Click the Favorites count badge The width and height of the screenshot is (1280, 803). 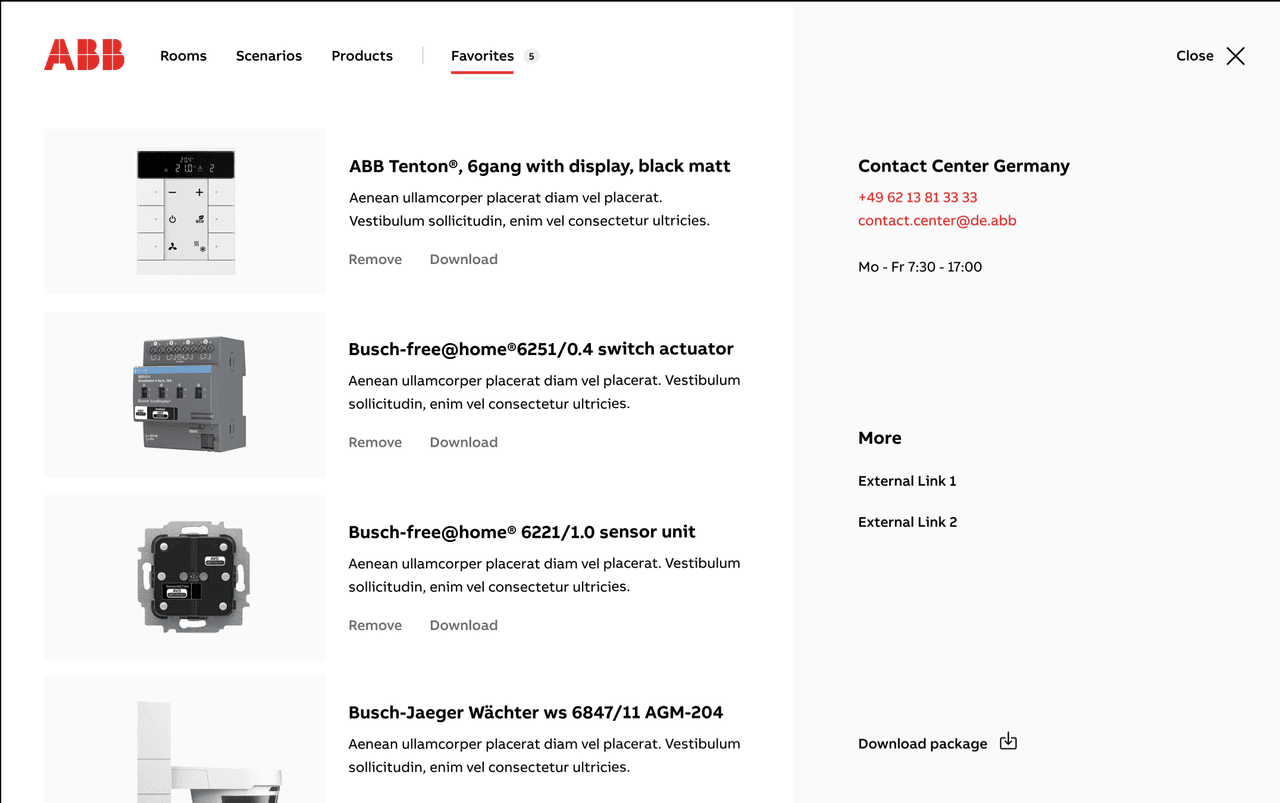point(531,56)
